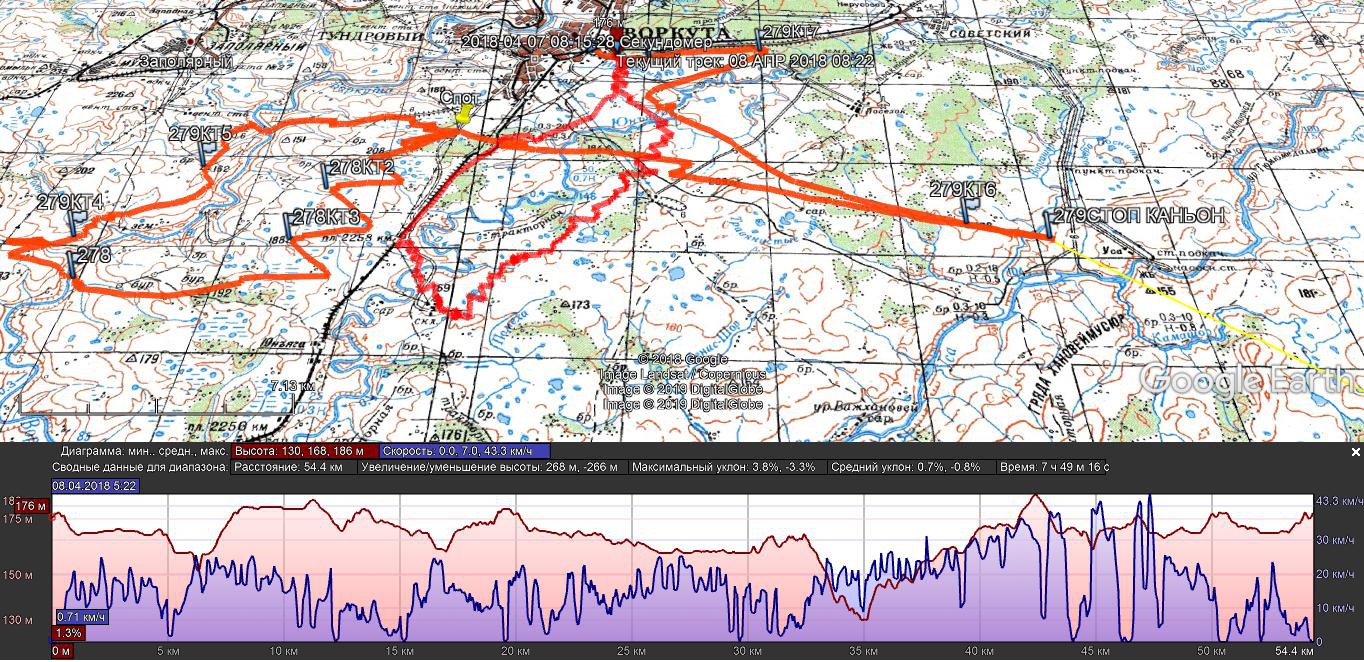
Task: Click the 279КТ7 flag marker
Action: point(760,40)
